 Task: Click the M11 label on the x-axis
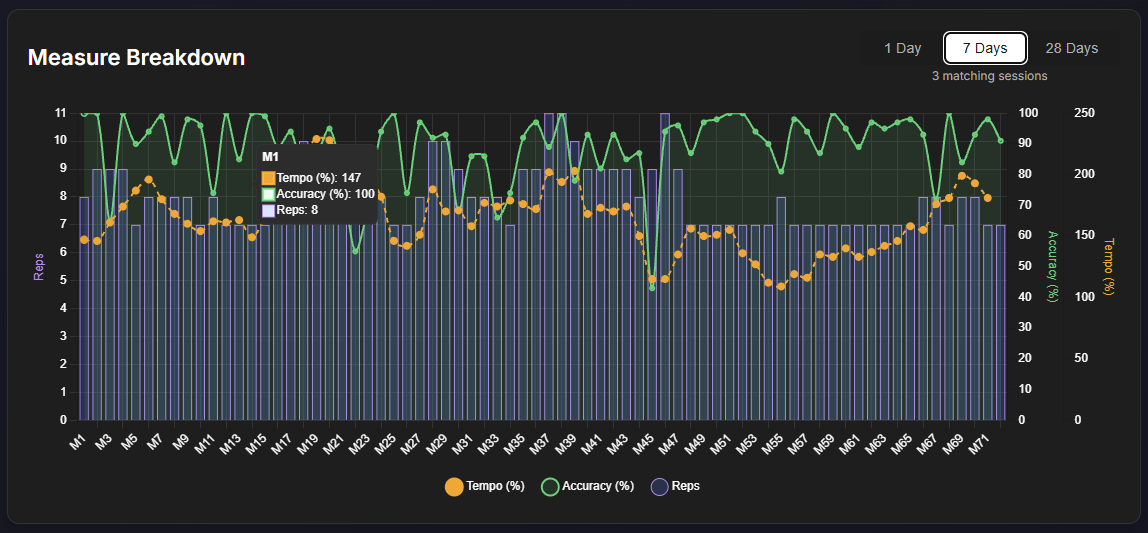click(x=203, y=442)
